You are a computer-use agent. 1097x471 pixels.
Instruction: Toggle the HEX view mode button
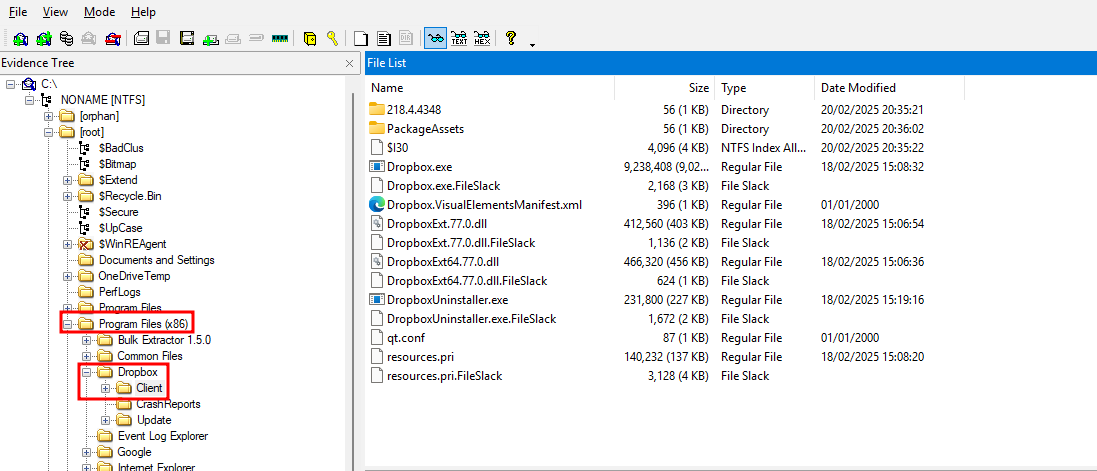[482, 38]
